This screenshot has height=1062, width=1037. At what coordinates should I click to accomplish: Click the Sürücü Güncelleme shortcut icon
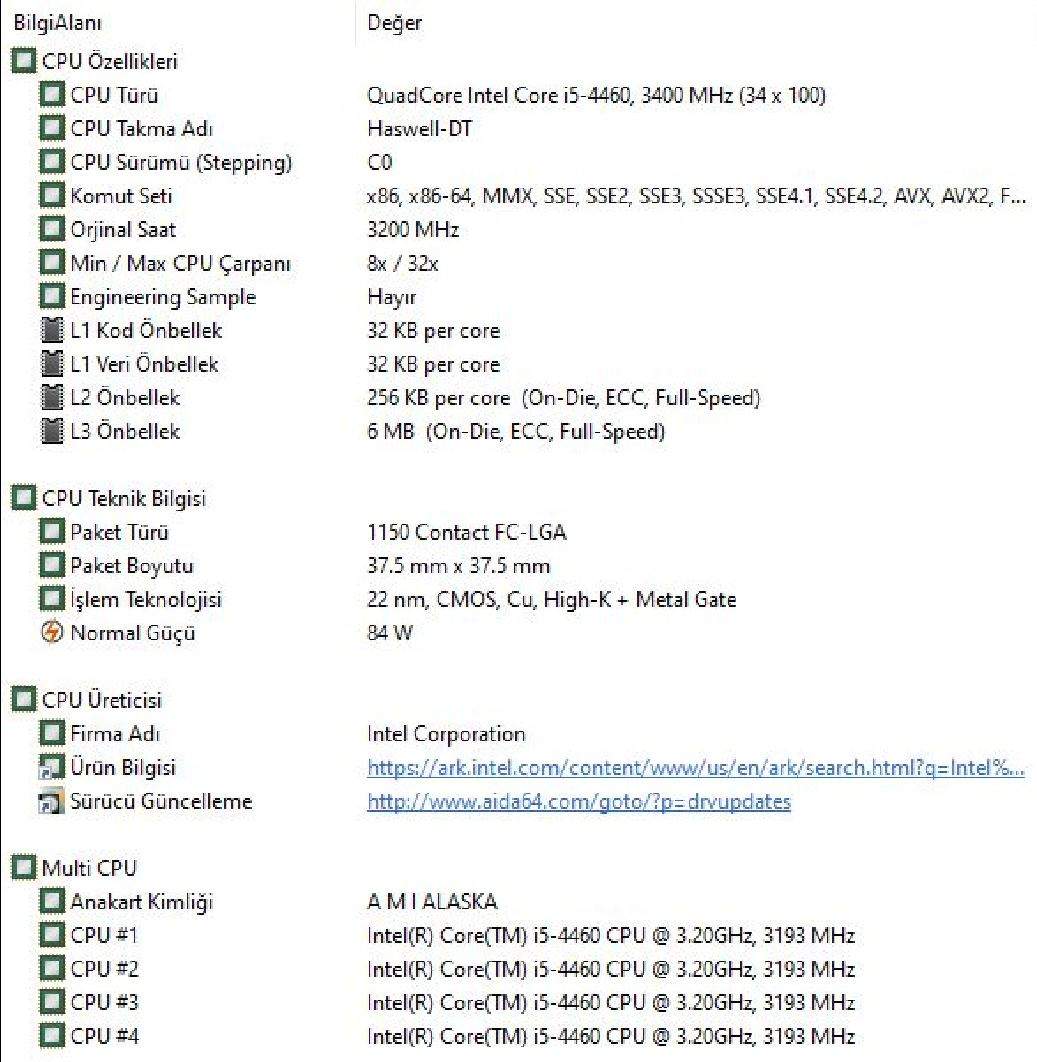coord(52,801)
